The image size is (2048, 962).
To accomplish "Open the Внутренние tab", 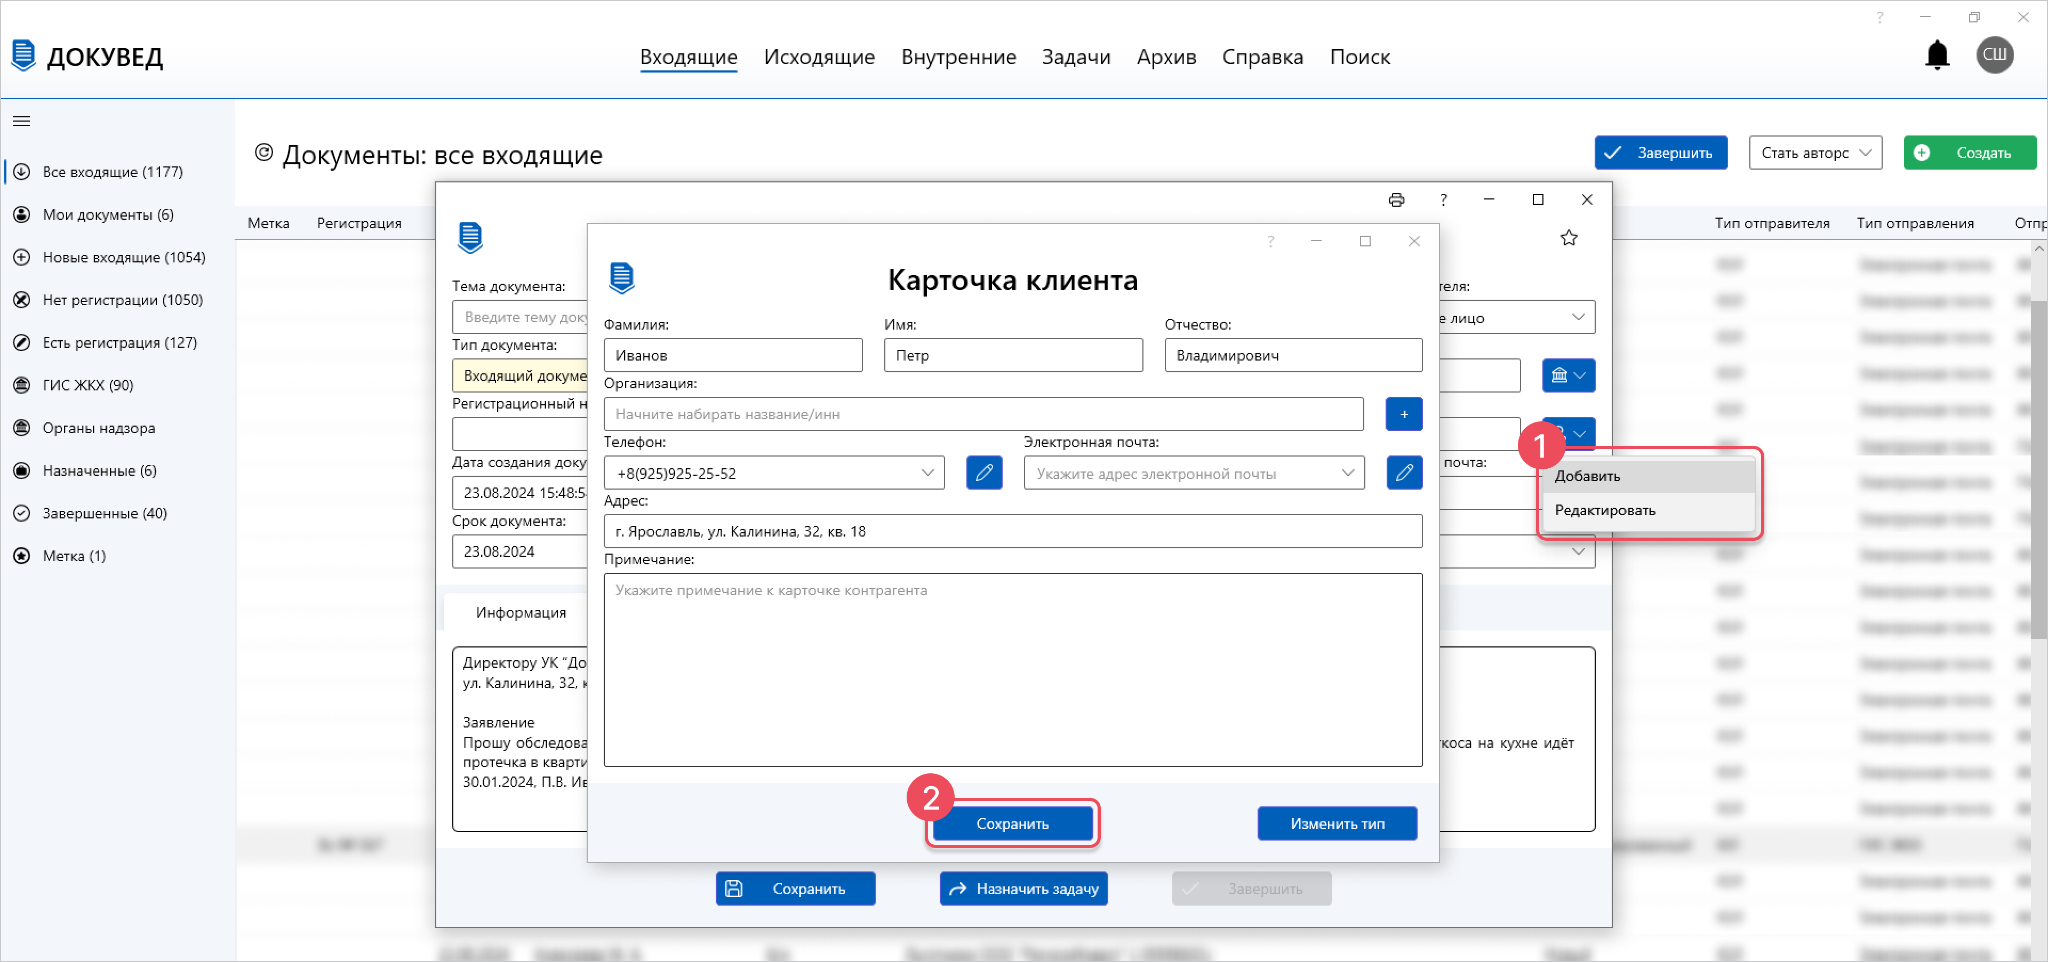I will coord(959,57).
